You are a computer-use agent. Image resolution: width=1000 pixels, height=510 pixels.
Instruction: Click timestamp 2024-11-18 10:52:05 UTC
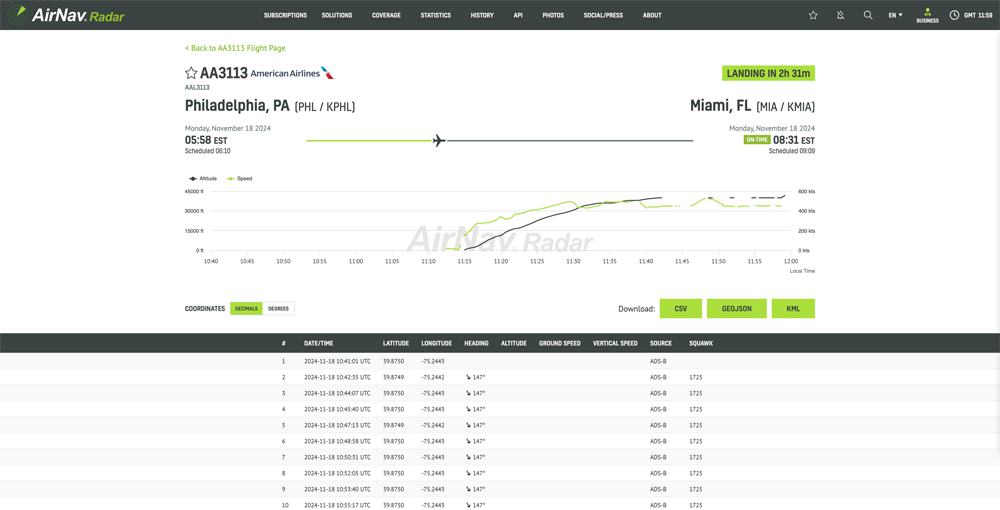click(x=337, y=473)
